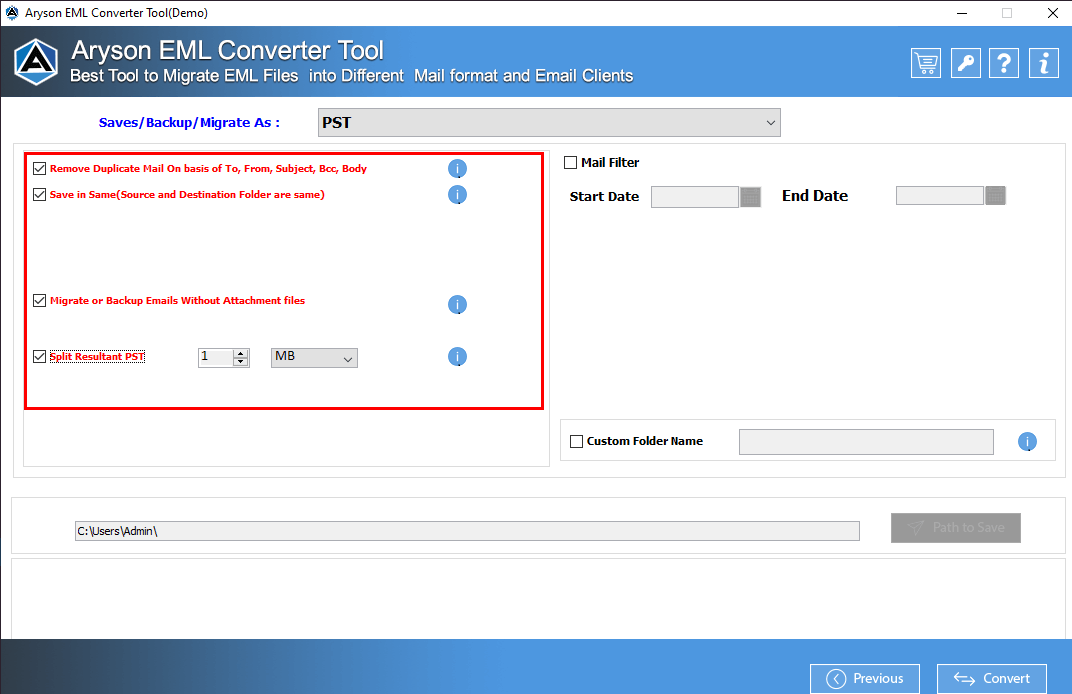Close the Aryson EML Converter window
The width and height of the screenshot is (1072, 694).
[x=1053, y=13]
